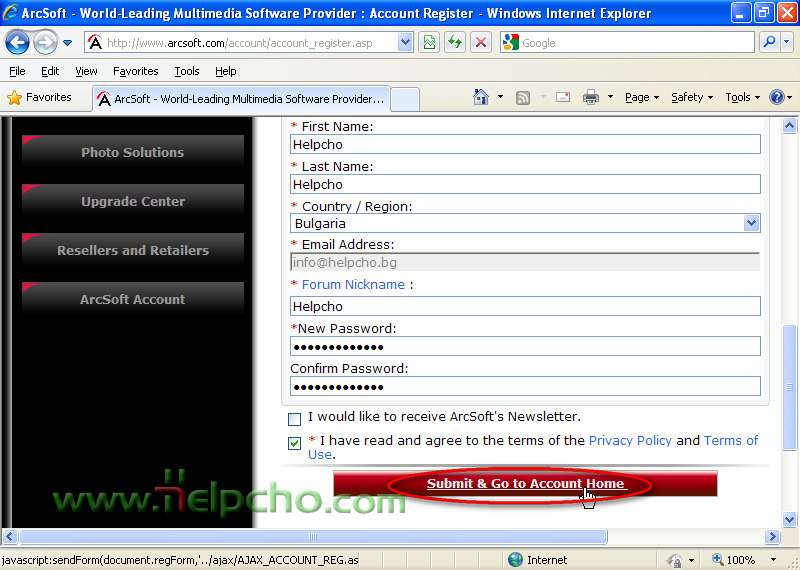Open the File menu
This screenshot has width=800, height=570.
[x=17, y=71]
